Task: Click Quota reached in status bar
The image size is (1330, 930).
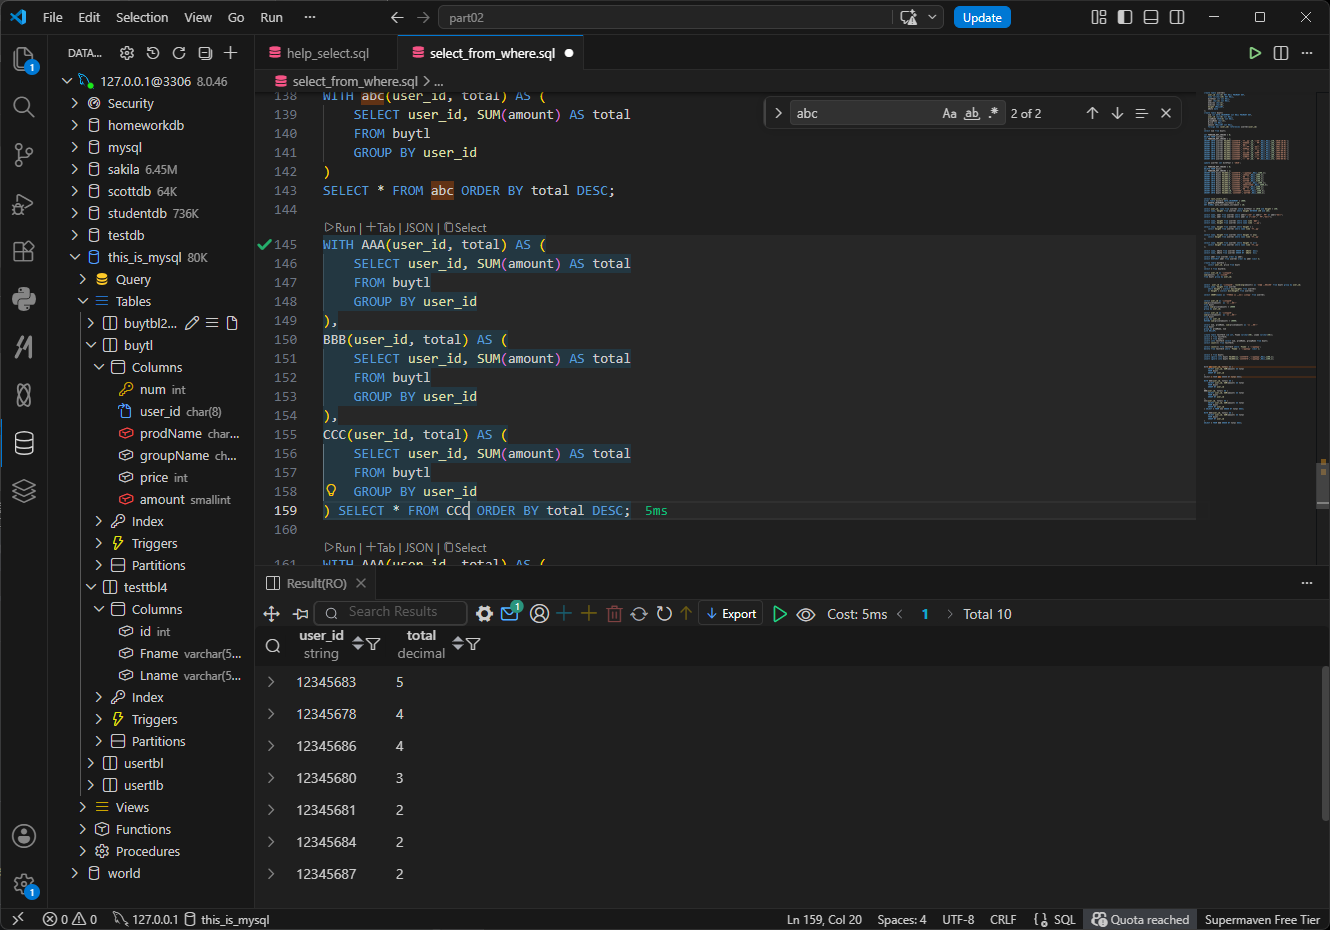Action: pos(1141,919)
